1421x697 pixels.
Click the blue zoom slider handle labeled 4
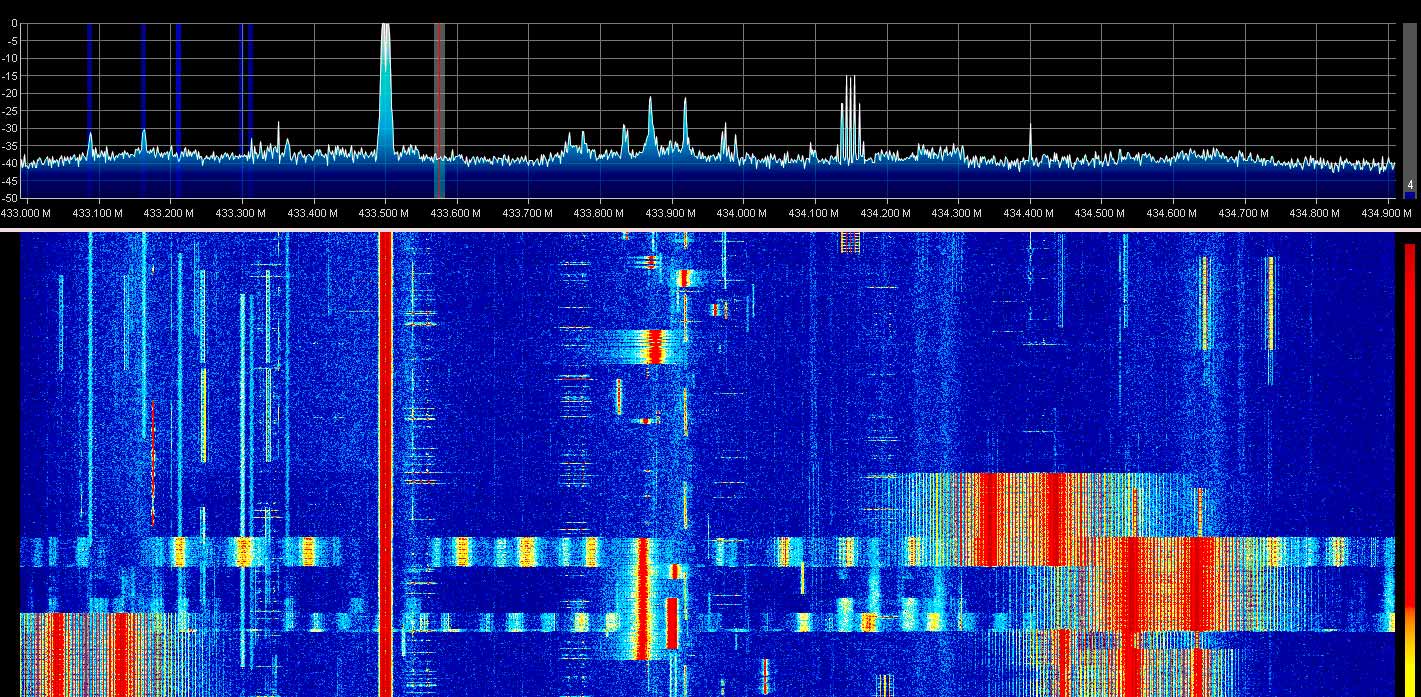1409,187
